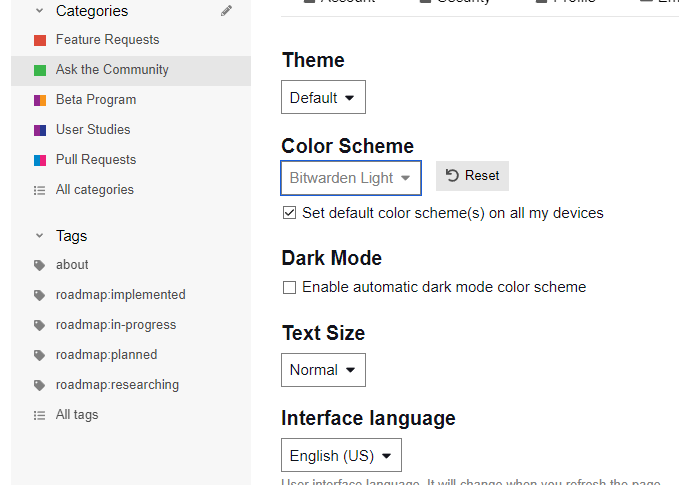Viewport: 679px width, 485px height.
Task: Click the green Ask the Community icon
Action: click(x=40, y=70)
